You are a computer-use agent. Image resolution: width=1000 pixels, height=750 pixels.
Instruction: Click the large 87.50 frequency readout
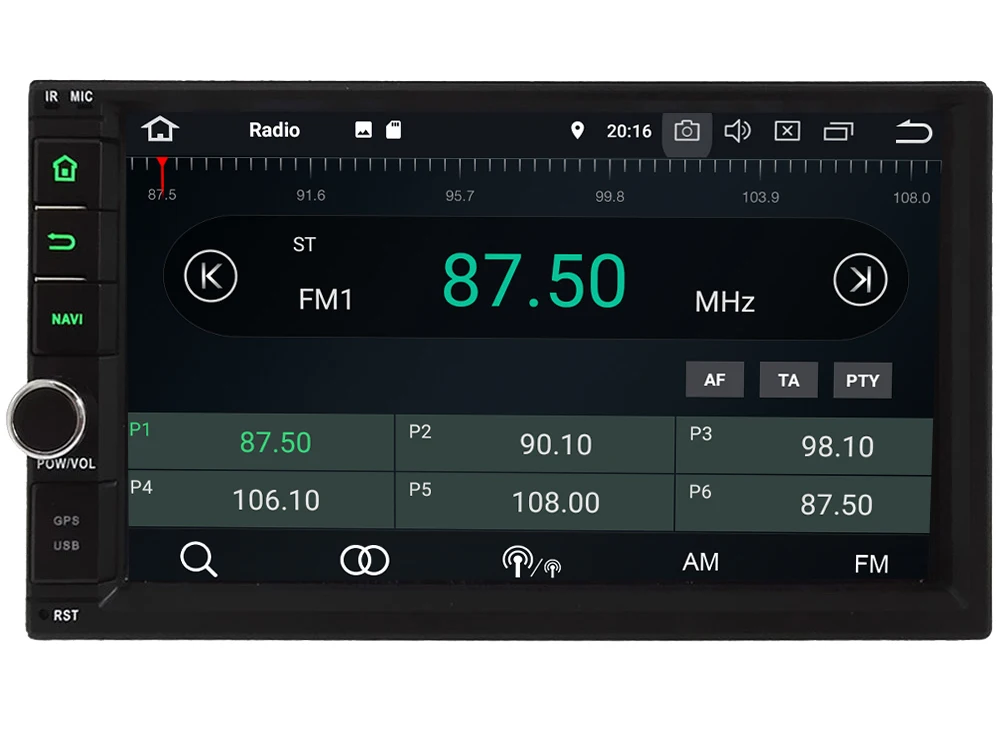[x=534, y=281]
